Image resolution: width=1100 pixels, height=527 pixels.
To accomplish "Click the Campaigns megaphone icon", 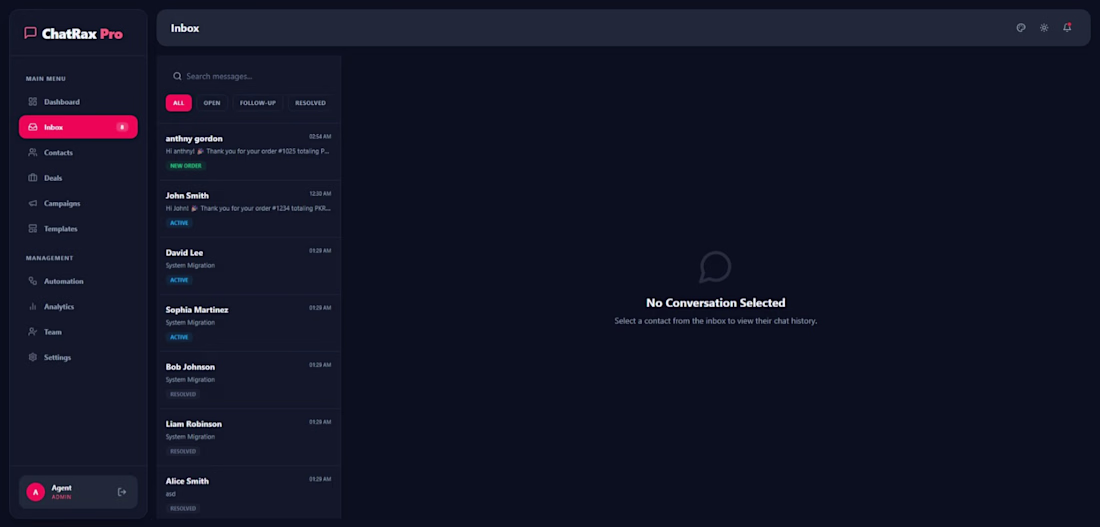I will [x=32, y=204].
